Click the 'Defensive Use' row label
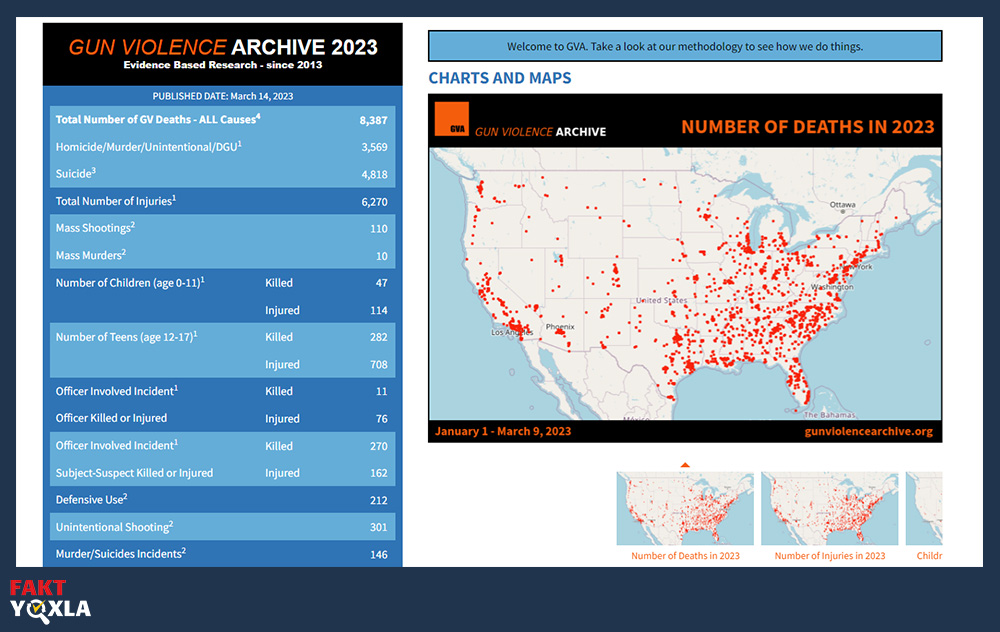1000x632 pixels. coord(91,499)
